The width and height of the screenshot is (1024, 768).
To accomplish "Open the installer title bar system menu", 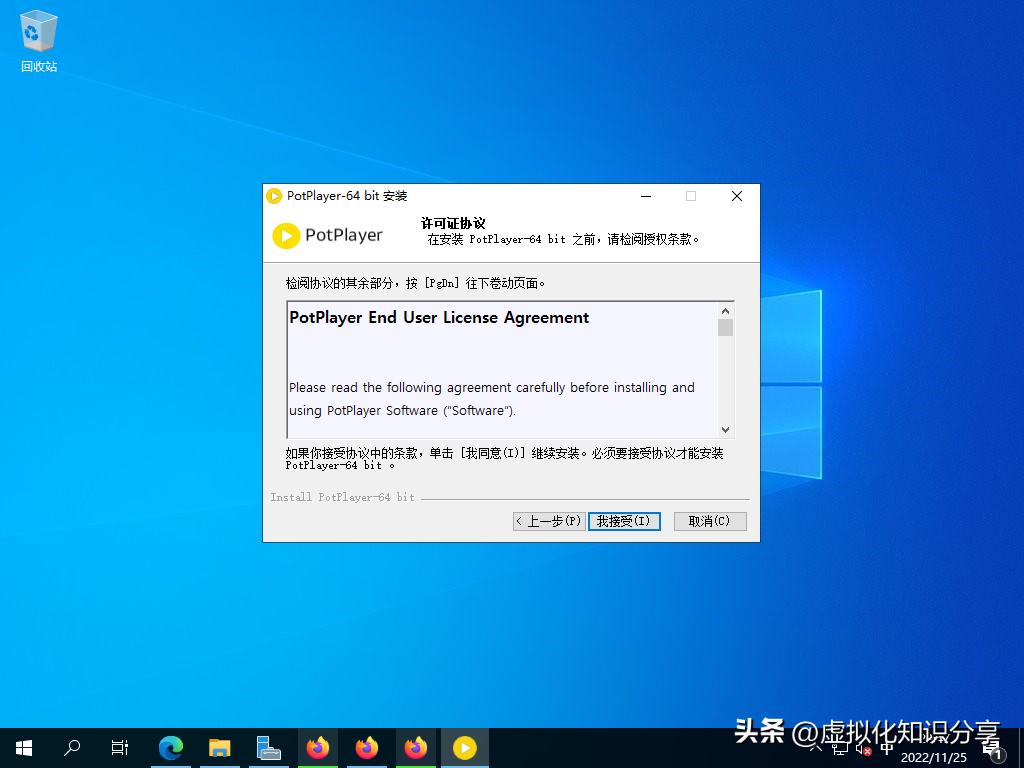I will point(274,196).
